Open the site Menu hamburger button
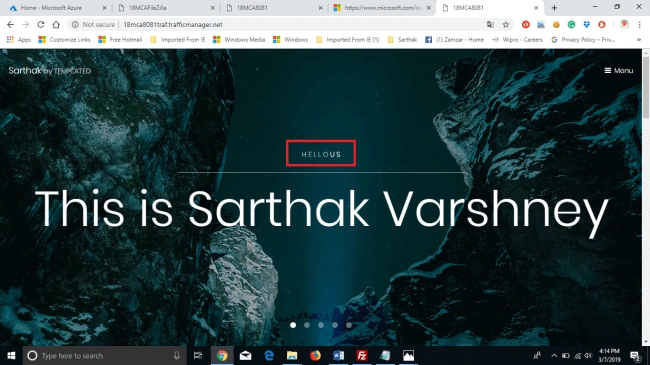The image size is (650, 365). (x=618, y=71)
